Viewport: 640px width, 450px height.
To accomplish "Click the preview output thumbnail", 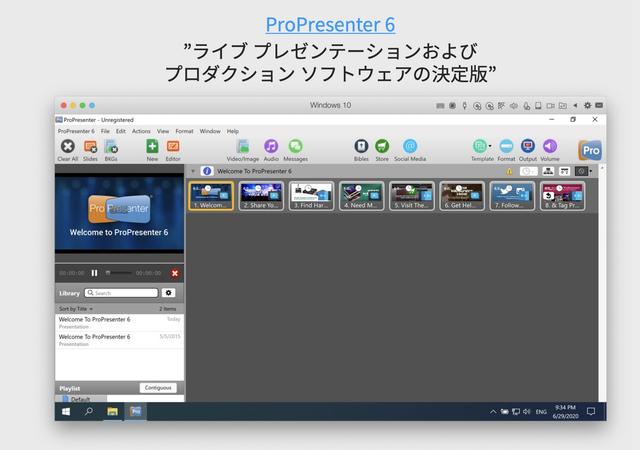I will pyautogui.click(x=119, y=214).
